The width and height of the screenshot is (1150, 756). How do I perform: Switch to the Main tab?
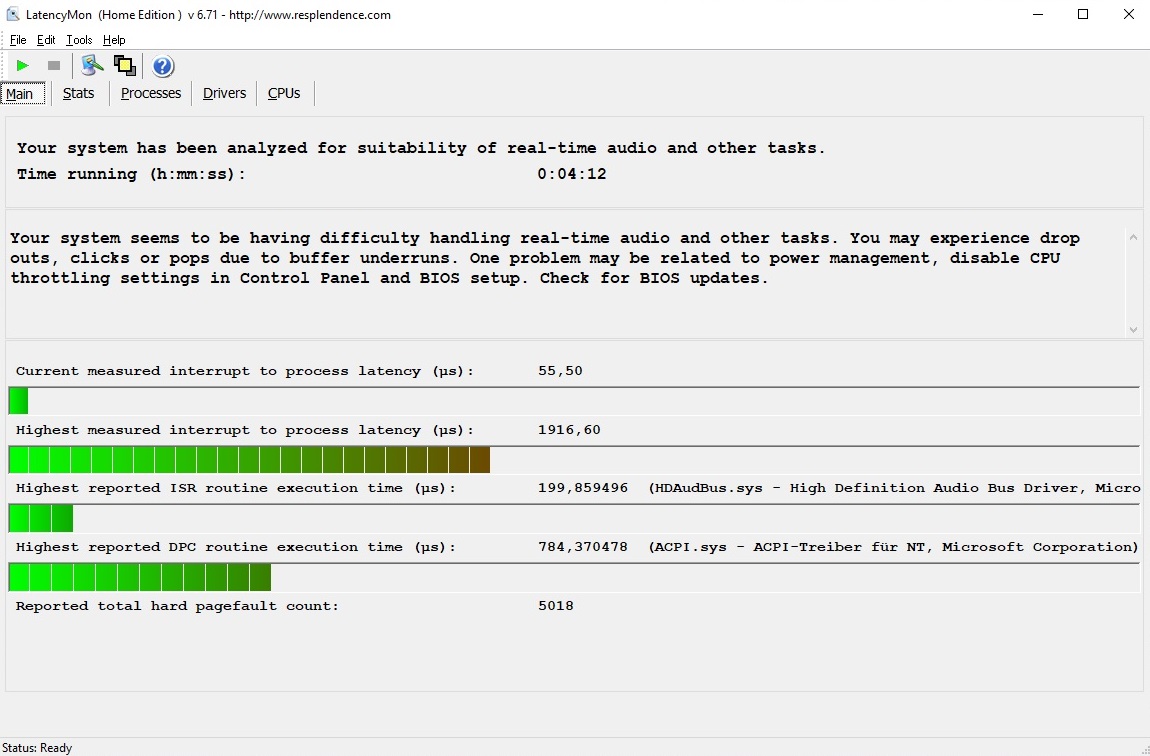23,94
